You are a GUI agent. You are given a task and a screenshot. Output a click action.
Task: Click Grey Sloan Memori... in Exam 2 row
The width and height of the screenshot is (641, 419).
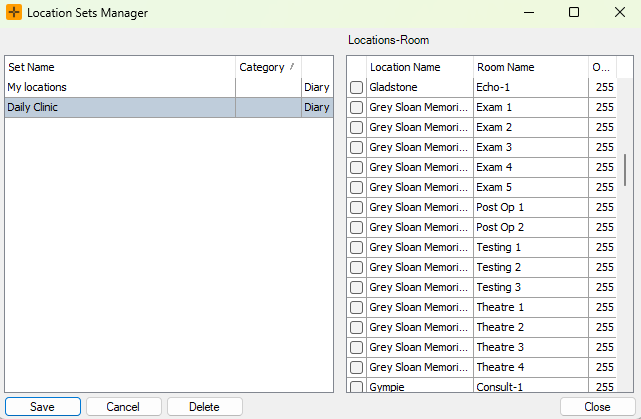(x=420, y=127)
